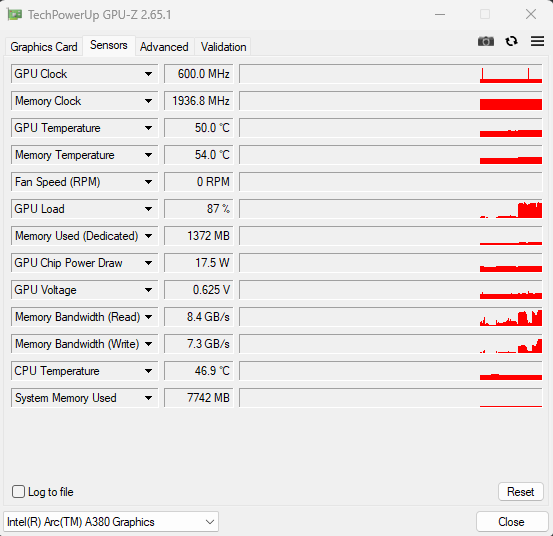The height and width of the screenshot is (536, 553).
Task: Click the GPU Clock history graph
Action: click(391, 74)
